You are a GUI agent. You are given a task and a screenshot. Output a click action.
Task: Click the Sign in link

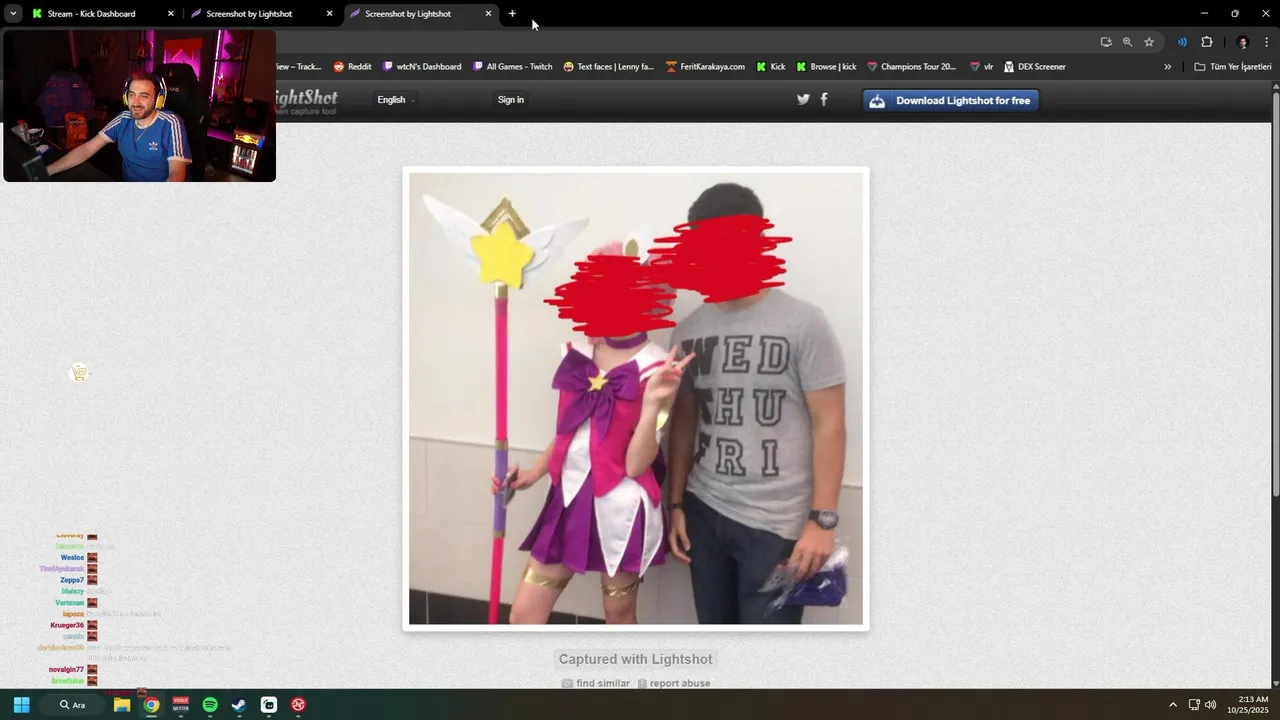click(511, 100)
